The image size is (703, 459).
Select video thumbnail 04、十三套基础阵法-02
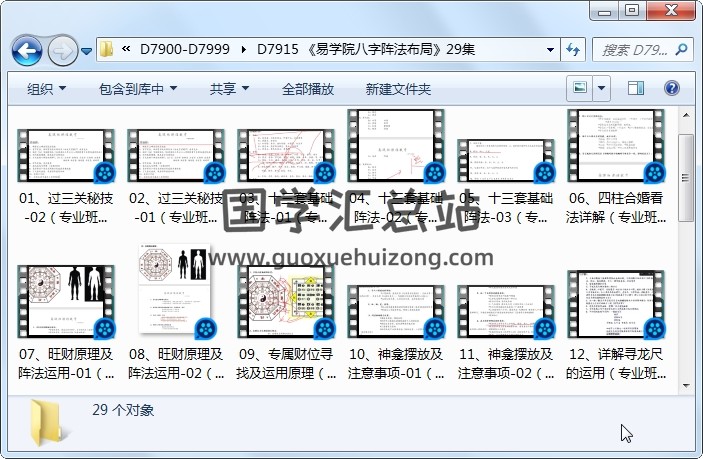click(396, 146)
